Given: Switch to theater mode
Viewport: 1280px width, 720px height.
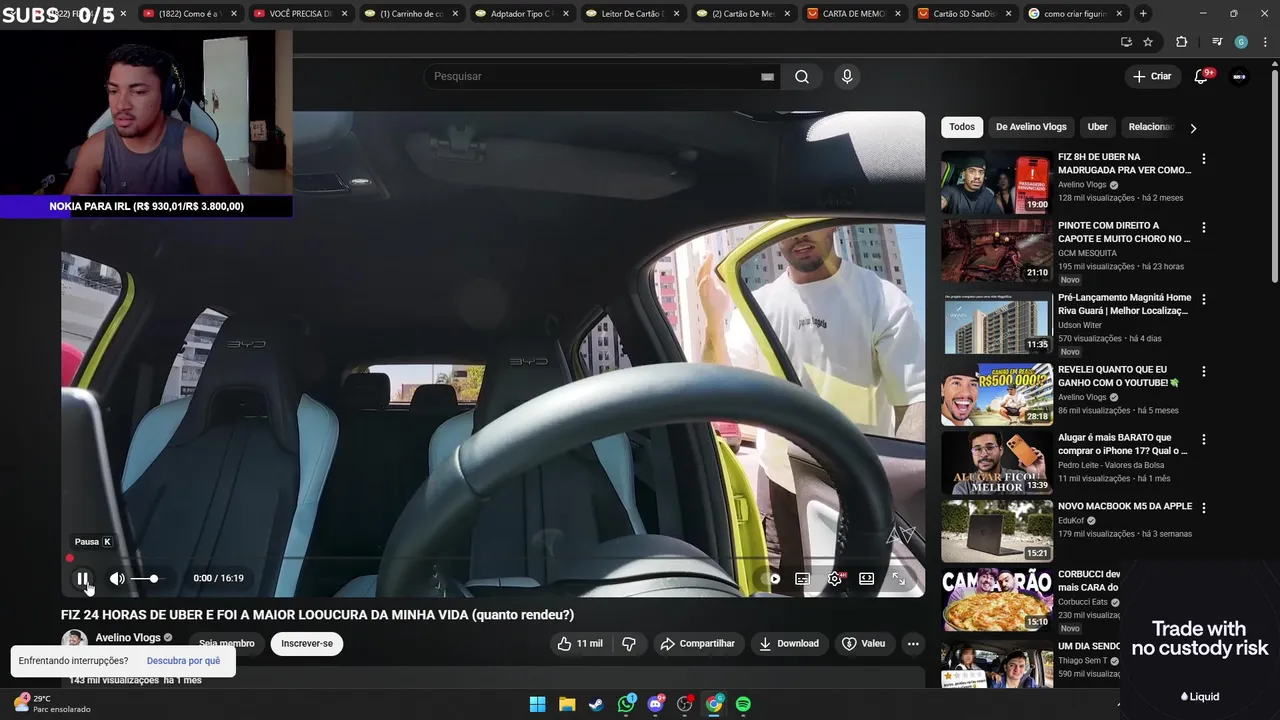Looking at the screenshot, I should (x=866, y=578).
